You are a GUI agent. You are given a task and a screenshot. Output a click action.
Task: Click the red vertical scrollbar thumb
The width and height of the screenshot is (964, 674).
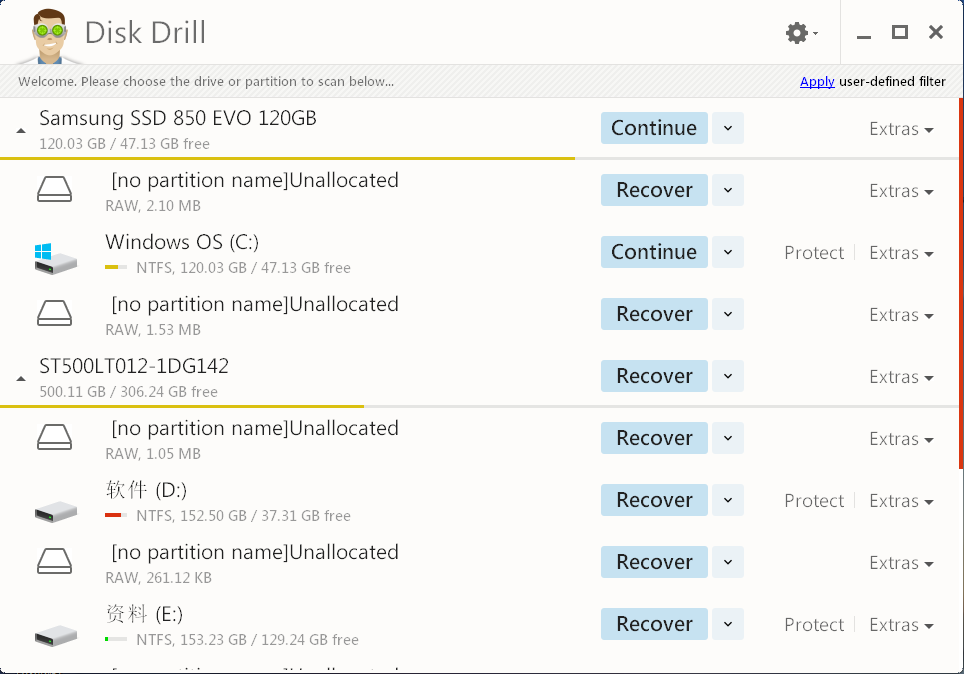coord(961,283)
